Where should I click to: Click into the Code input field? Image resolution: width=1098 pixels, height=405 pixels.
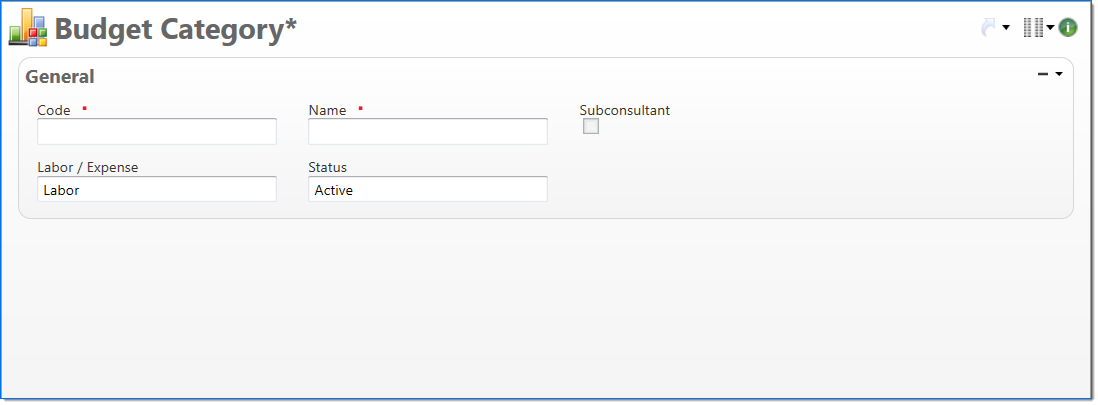(157, 132)
